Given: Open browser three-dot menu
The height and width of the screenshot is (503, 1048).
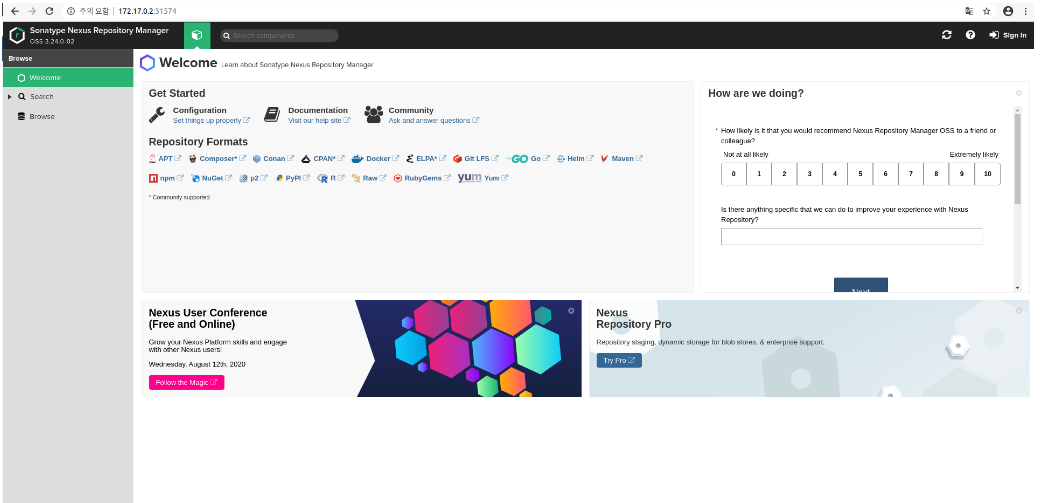Looking at the screenshot, I should coord(1026,11).
